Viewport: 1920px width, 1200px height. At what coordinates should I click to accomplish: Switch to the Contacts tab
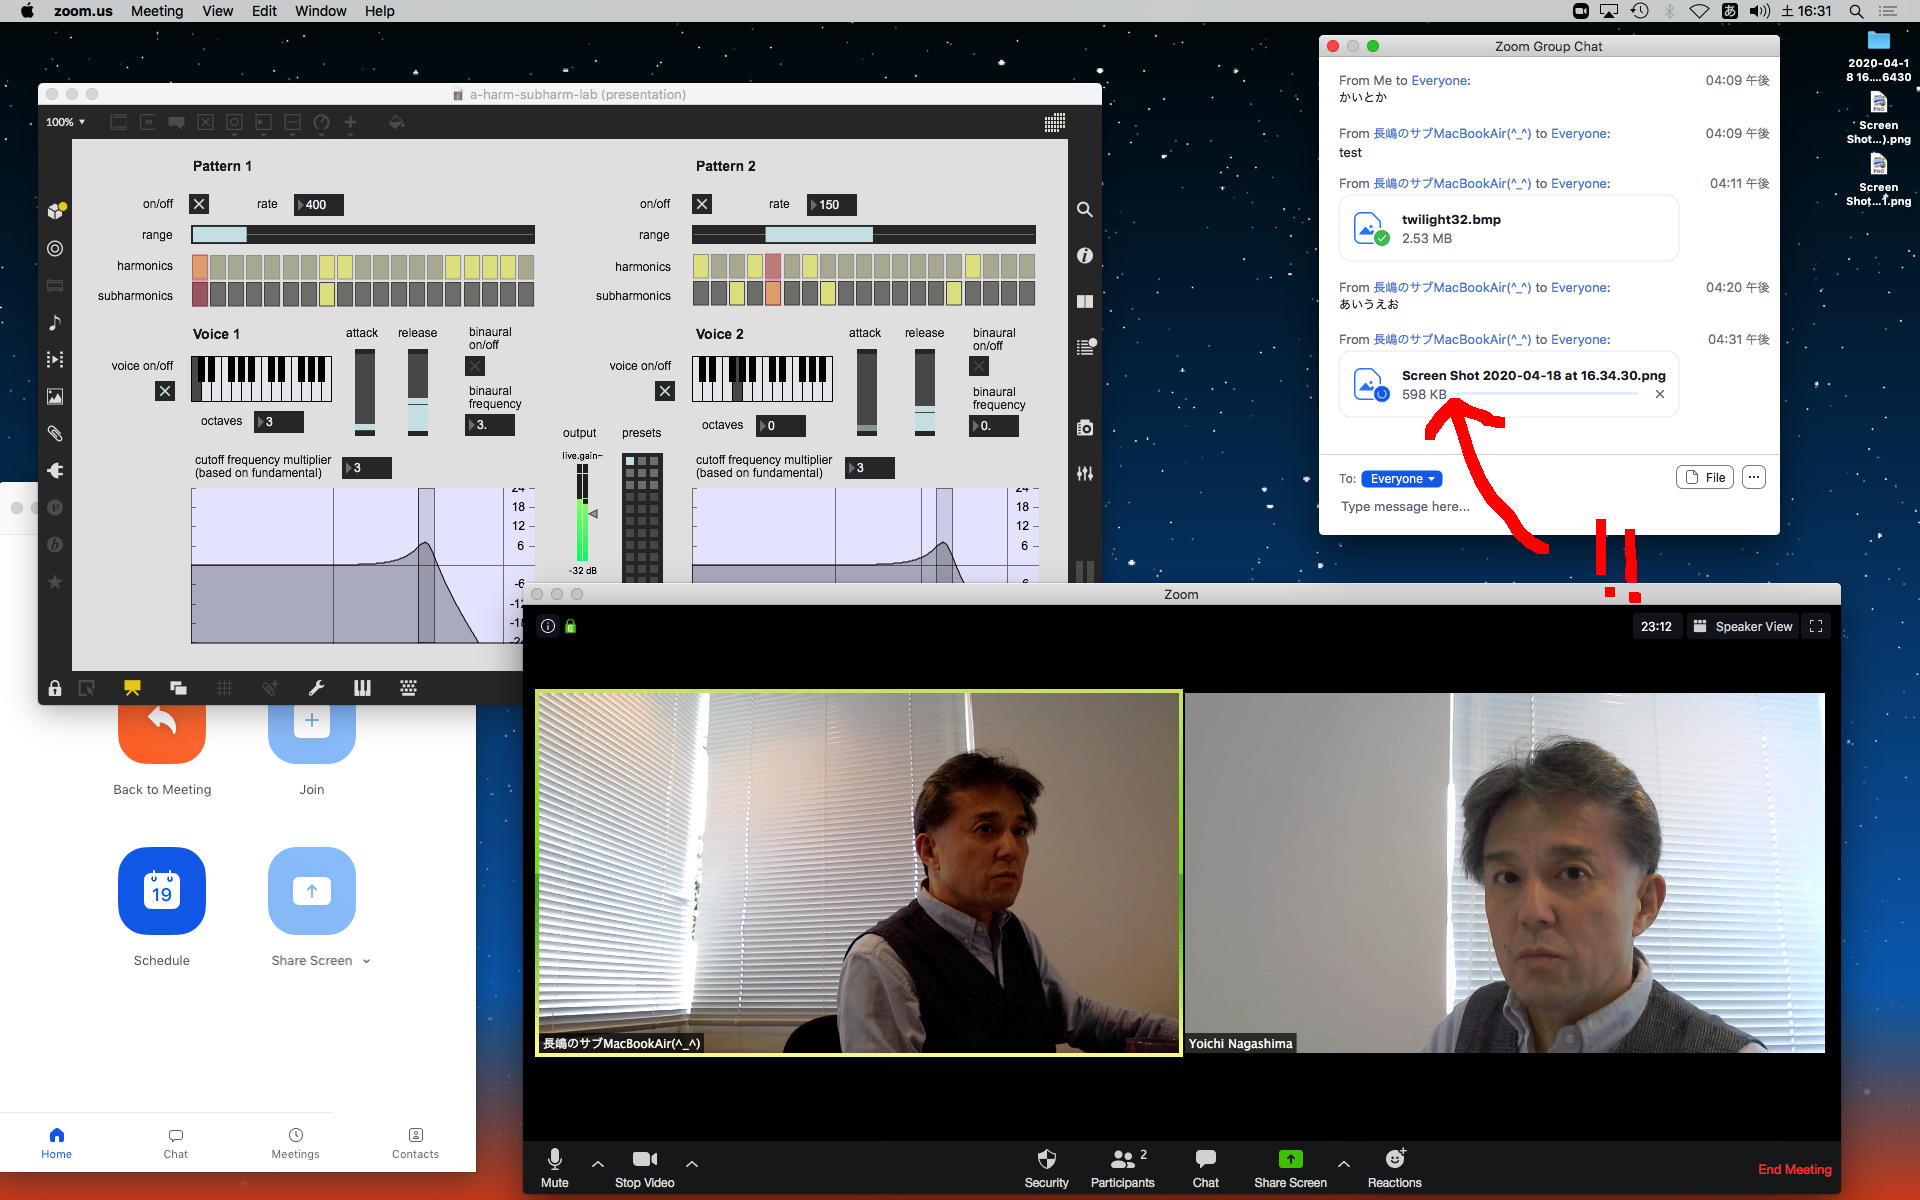(x=415, y=1142)
